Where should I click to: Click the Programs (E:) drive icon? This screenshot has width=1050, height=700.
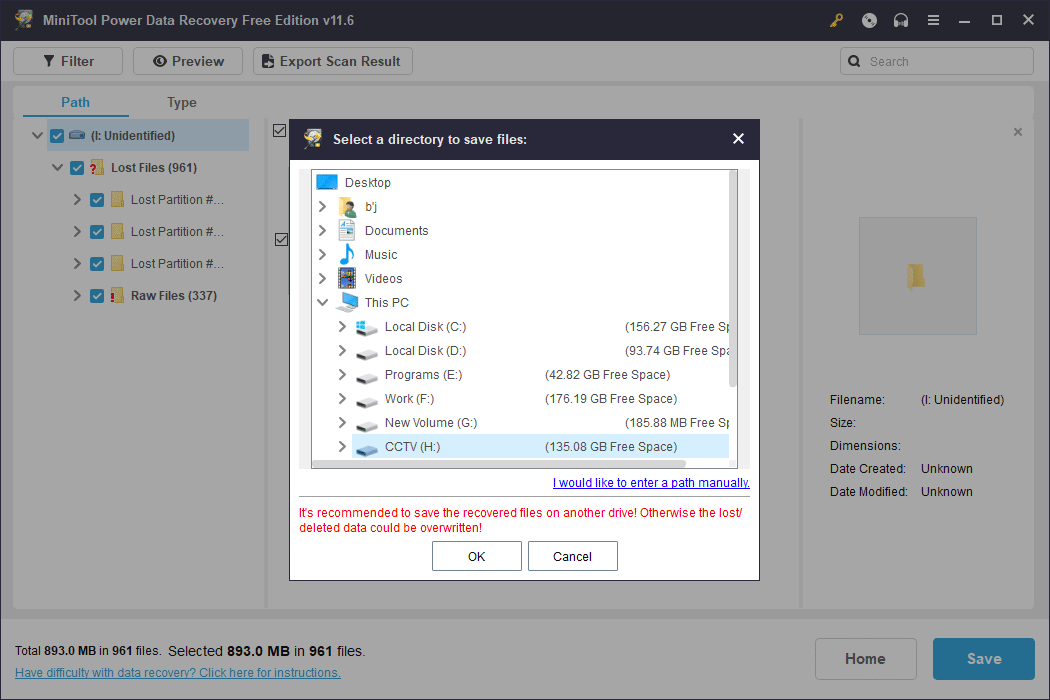366,376
